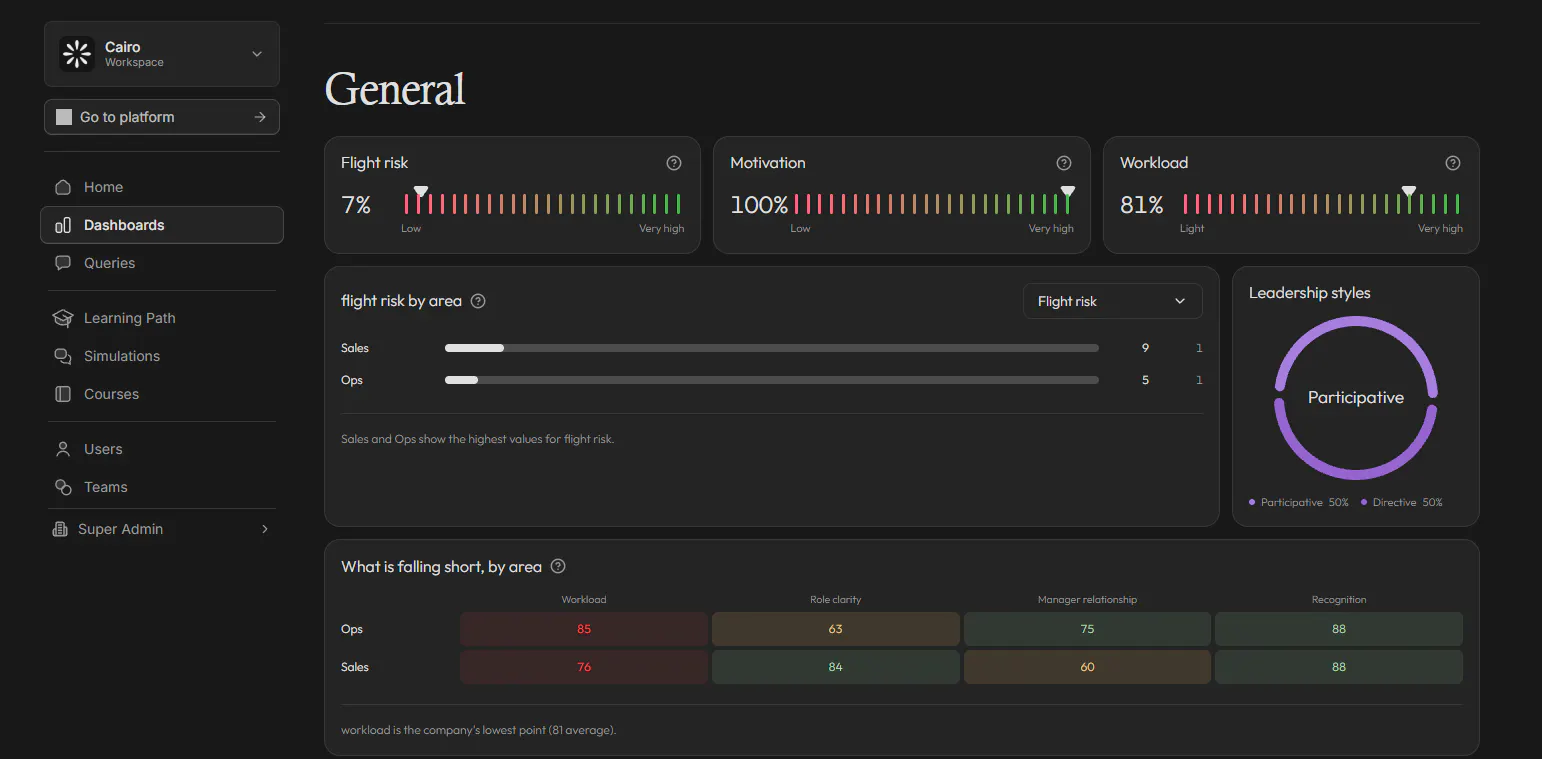Click the Cairo workspace logo icon
The height and width of the screenshot is (759, 1542).
(x=77, y=54)
